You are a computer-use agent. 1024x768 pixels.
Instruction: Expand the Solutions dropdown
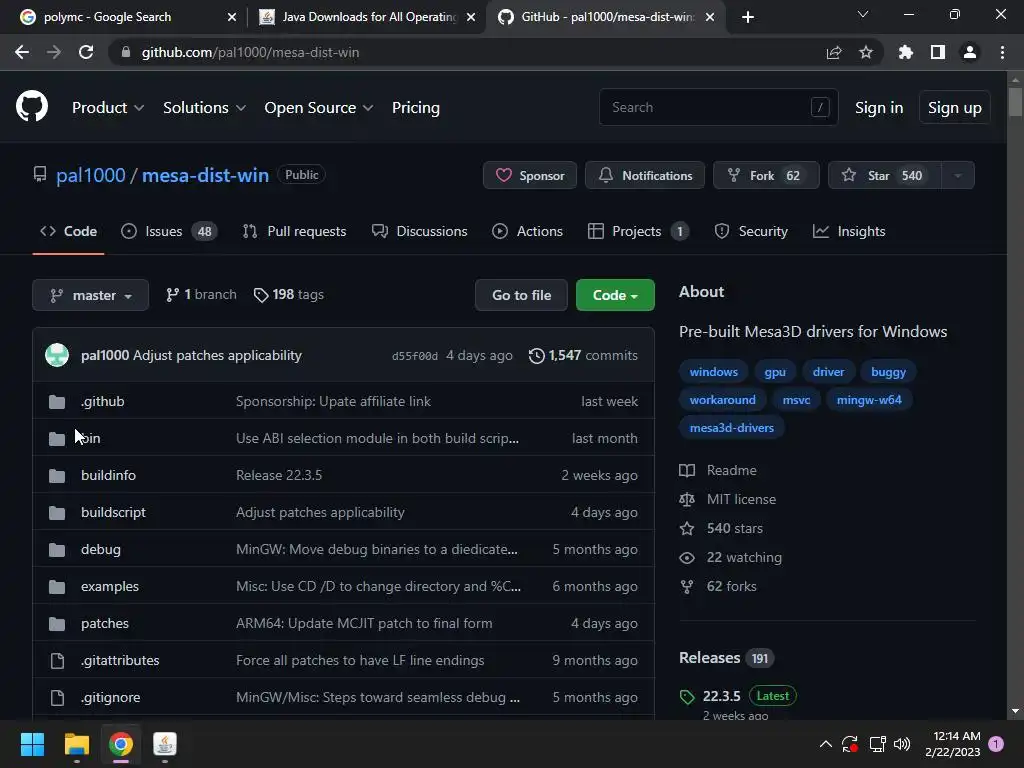pyautogui.click(x=204, y=108)
